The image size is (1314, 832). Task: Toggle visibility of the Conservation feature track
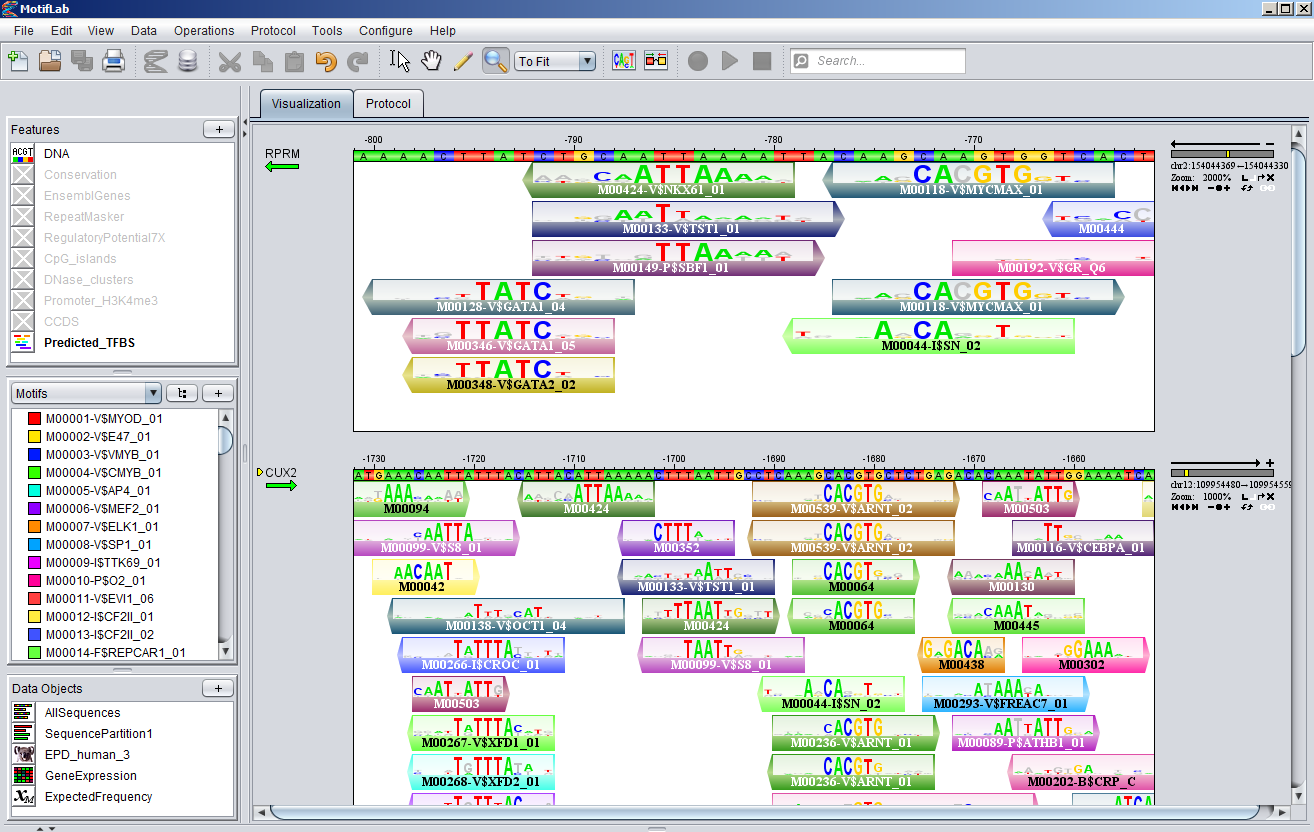(23, 174)
